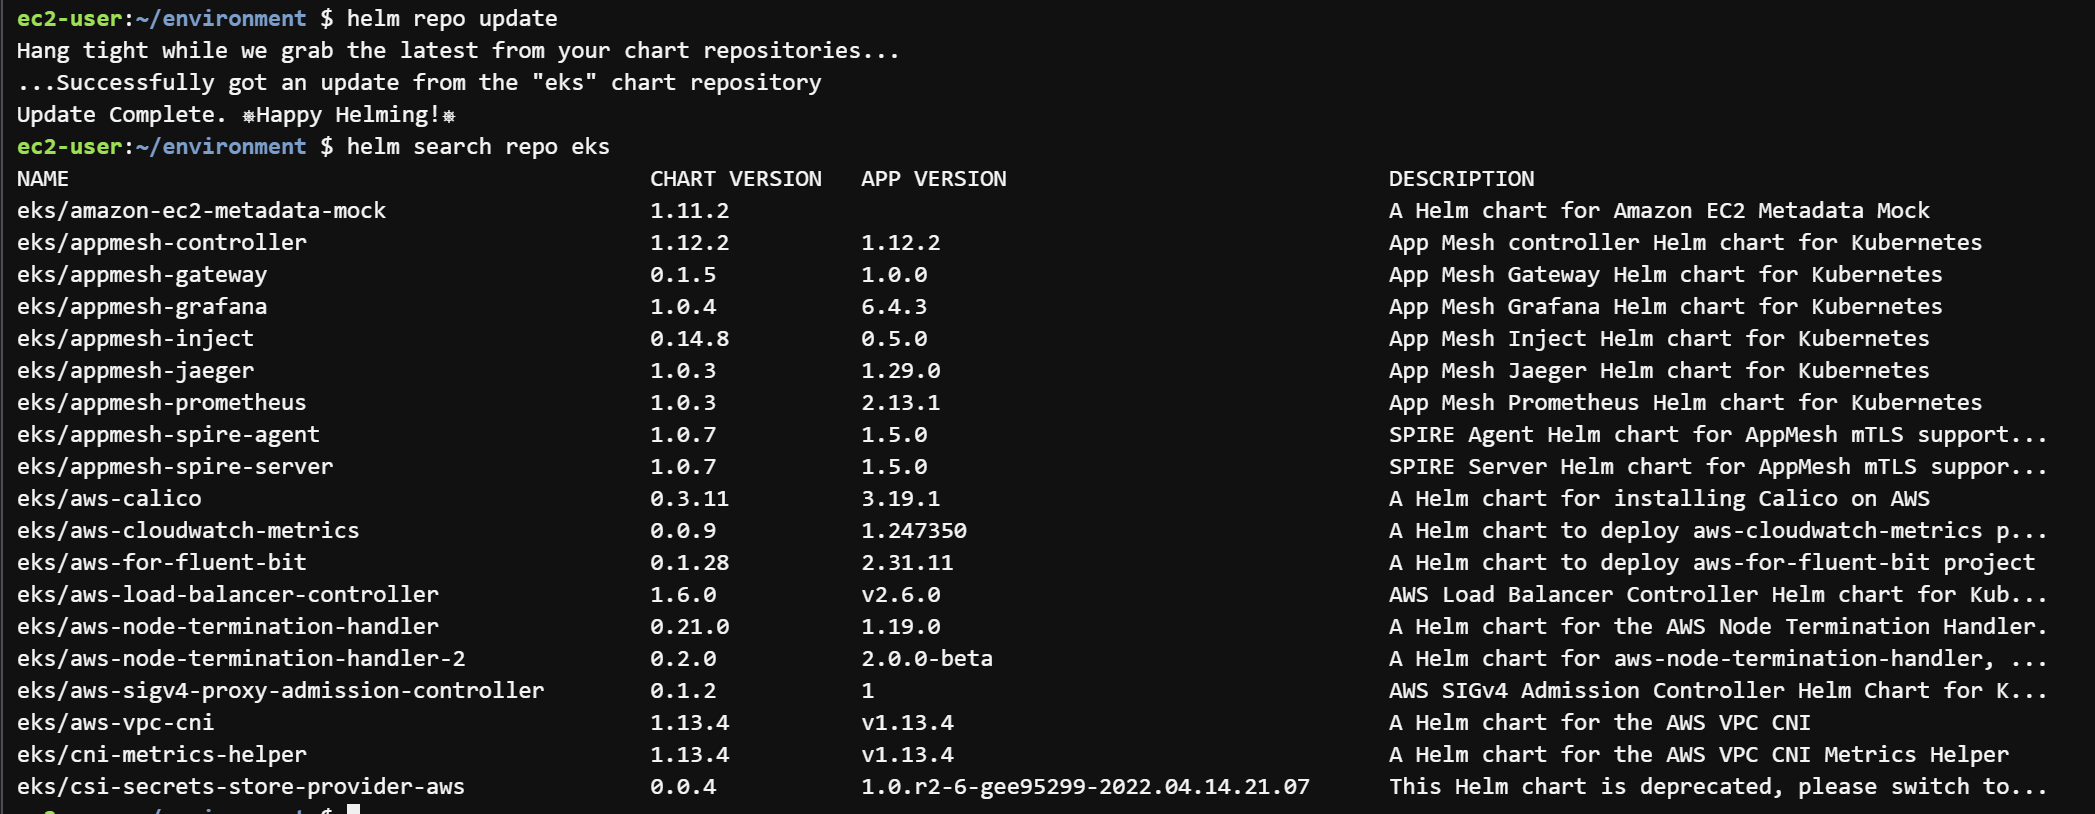Click 'A Helm chart for Amazon EC2 Metadata Mock'
The width and height of the screenshot is (2095, 814).
coord(1659,211)
